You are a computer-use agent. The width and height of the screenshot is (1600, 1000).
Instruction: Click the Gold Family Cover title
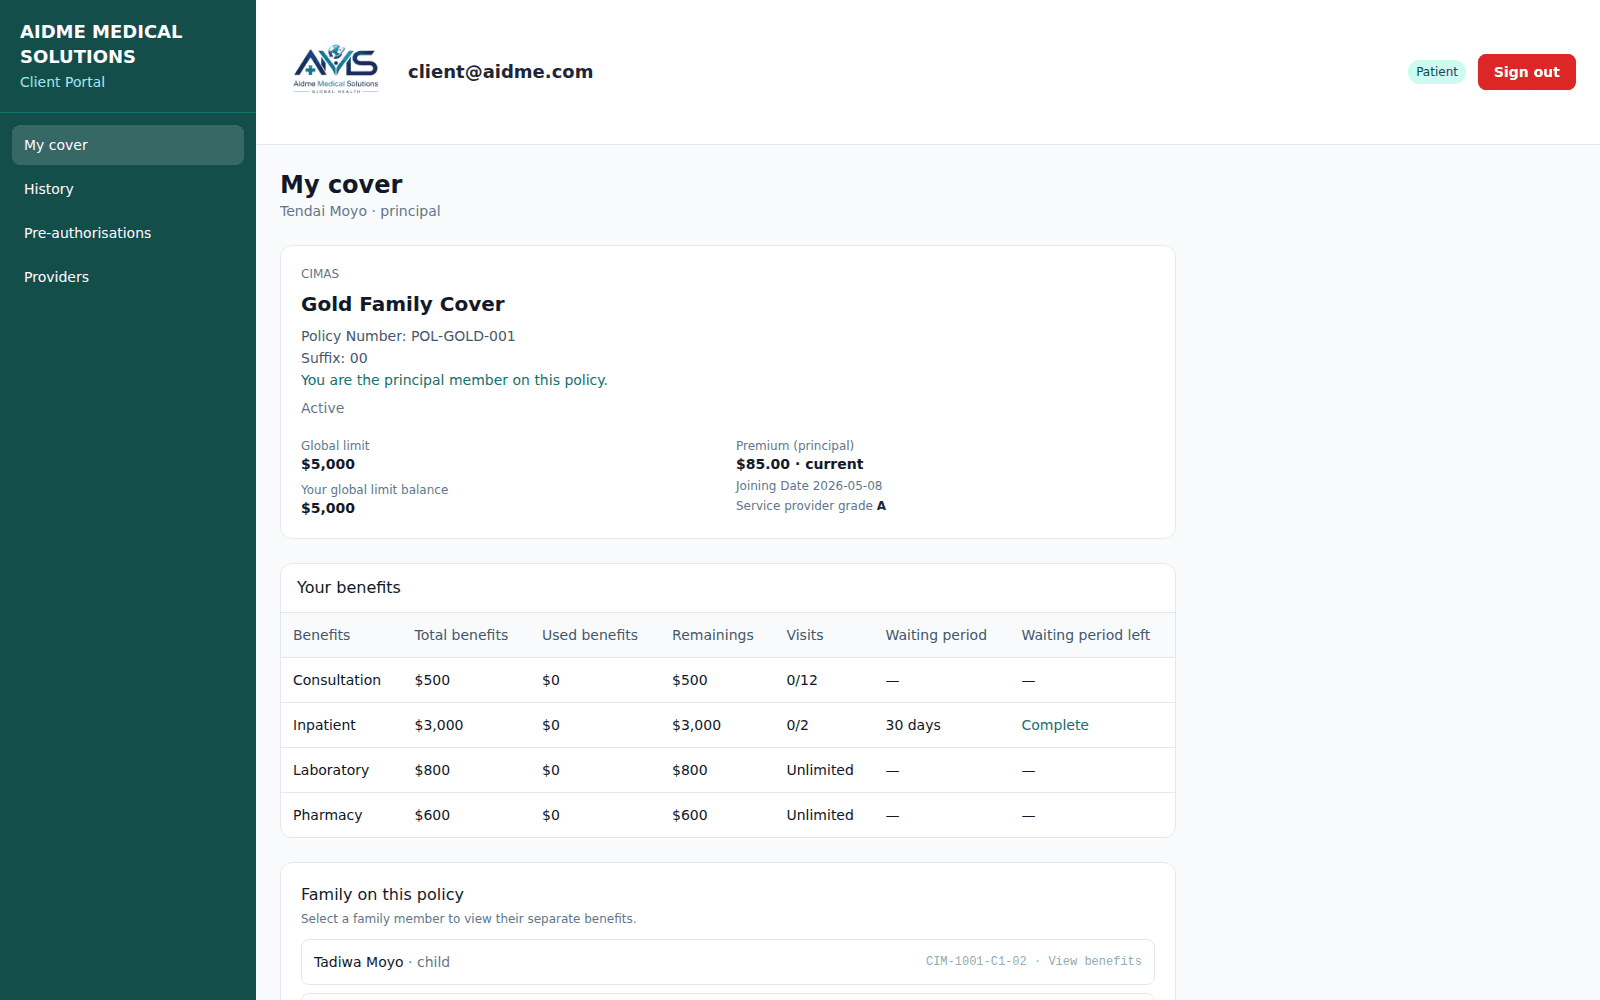pos(402,304)
